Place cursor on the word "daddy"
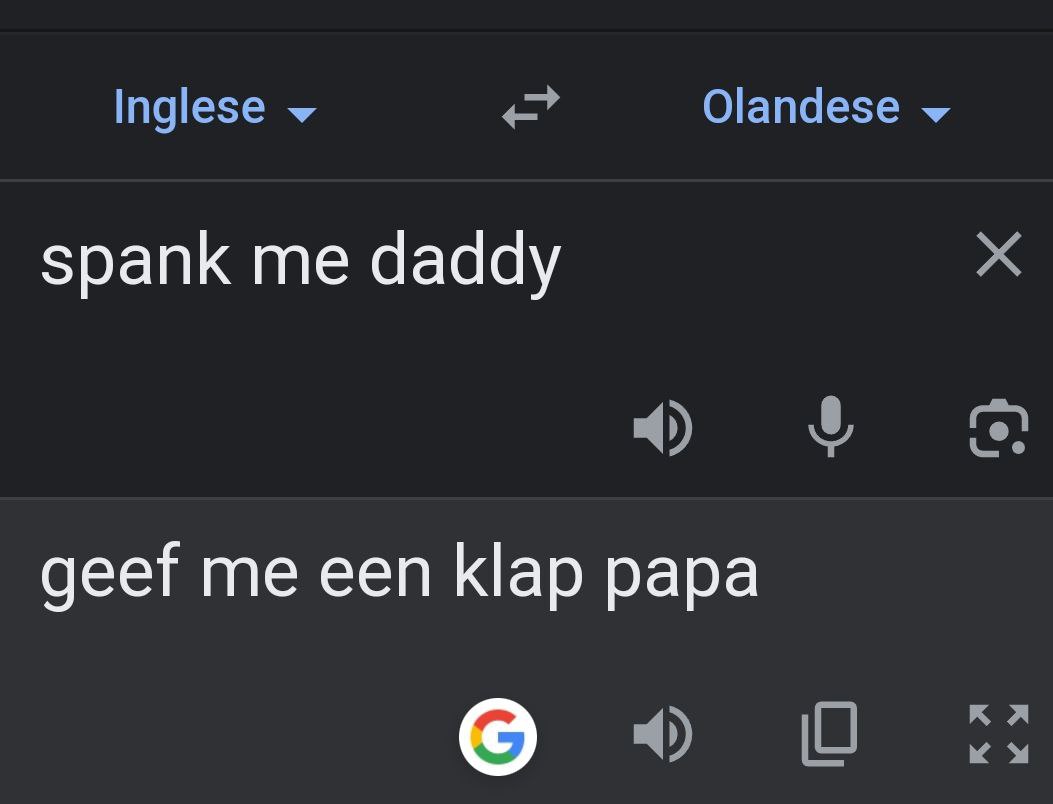Screen dimensions: 1053x804 click(x=465, y=262)
